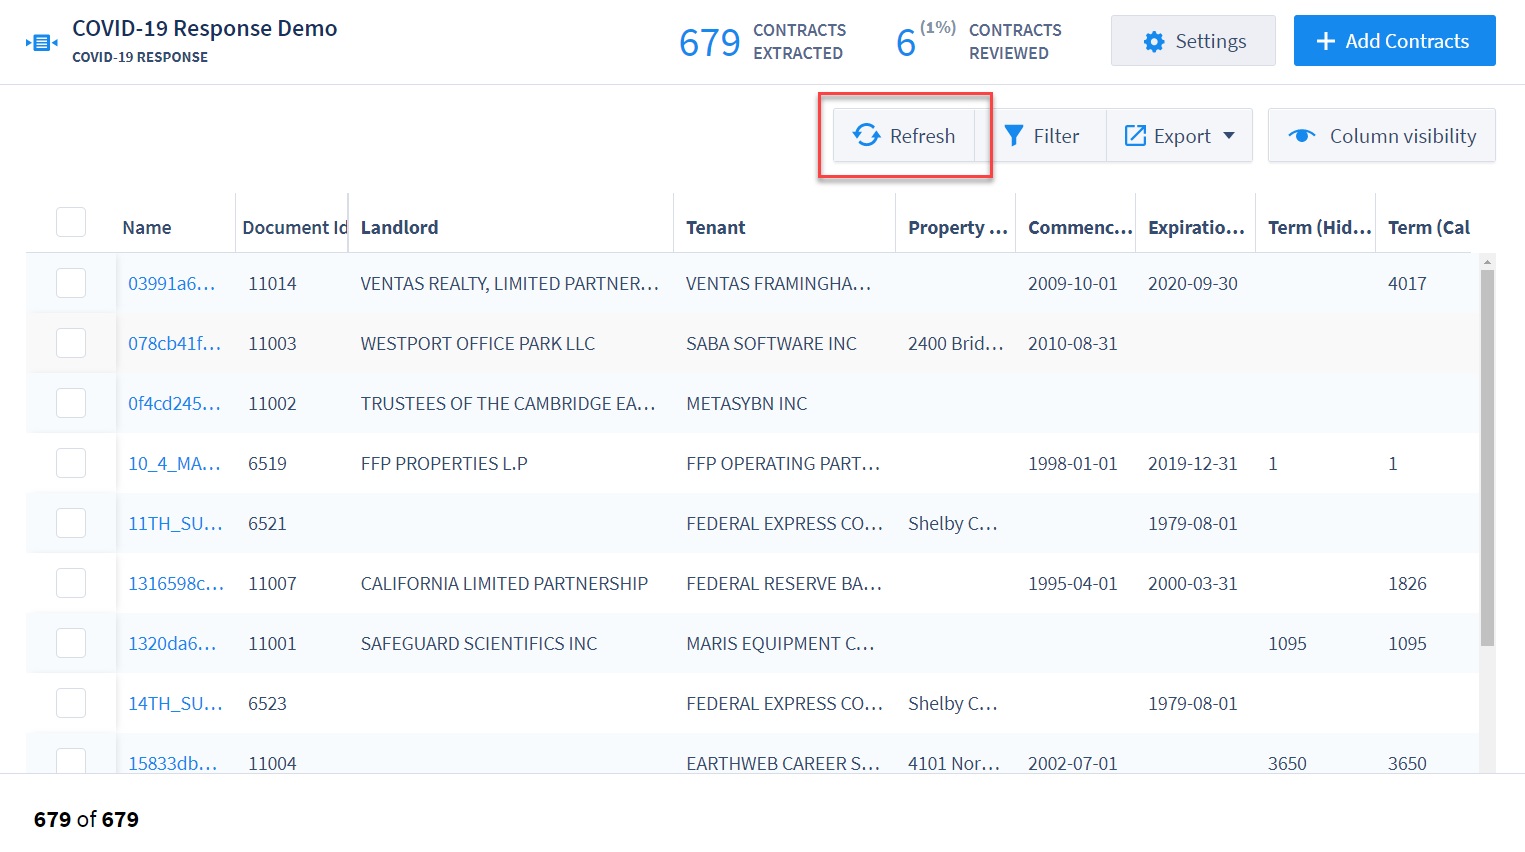
Task: Click landlord cell FFP PROPERTIES L.P
Action: pyautogui.click(x=444, y=463)
